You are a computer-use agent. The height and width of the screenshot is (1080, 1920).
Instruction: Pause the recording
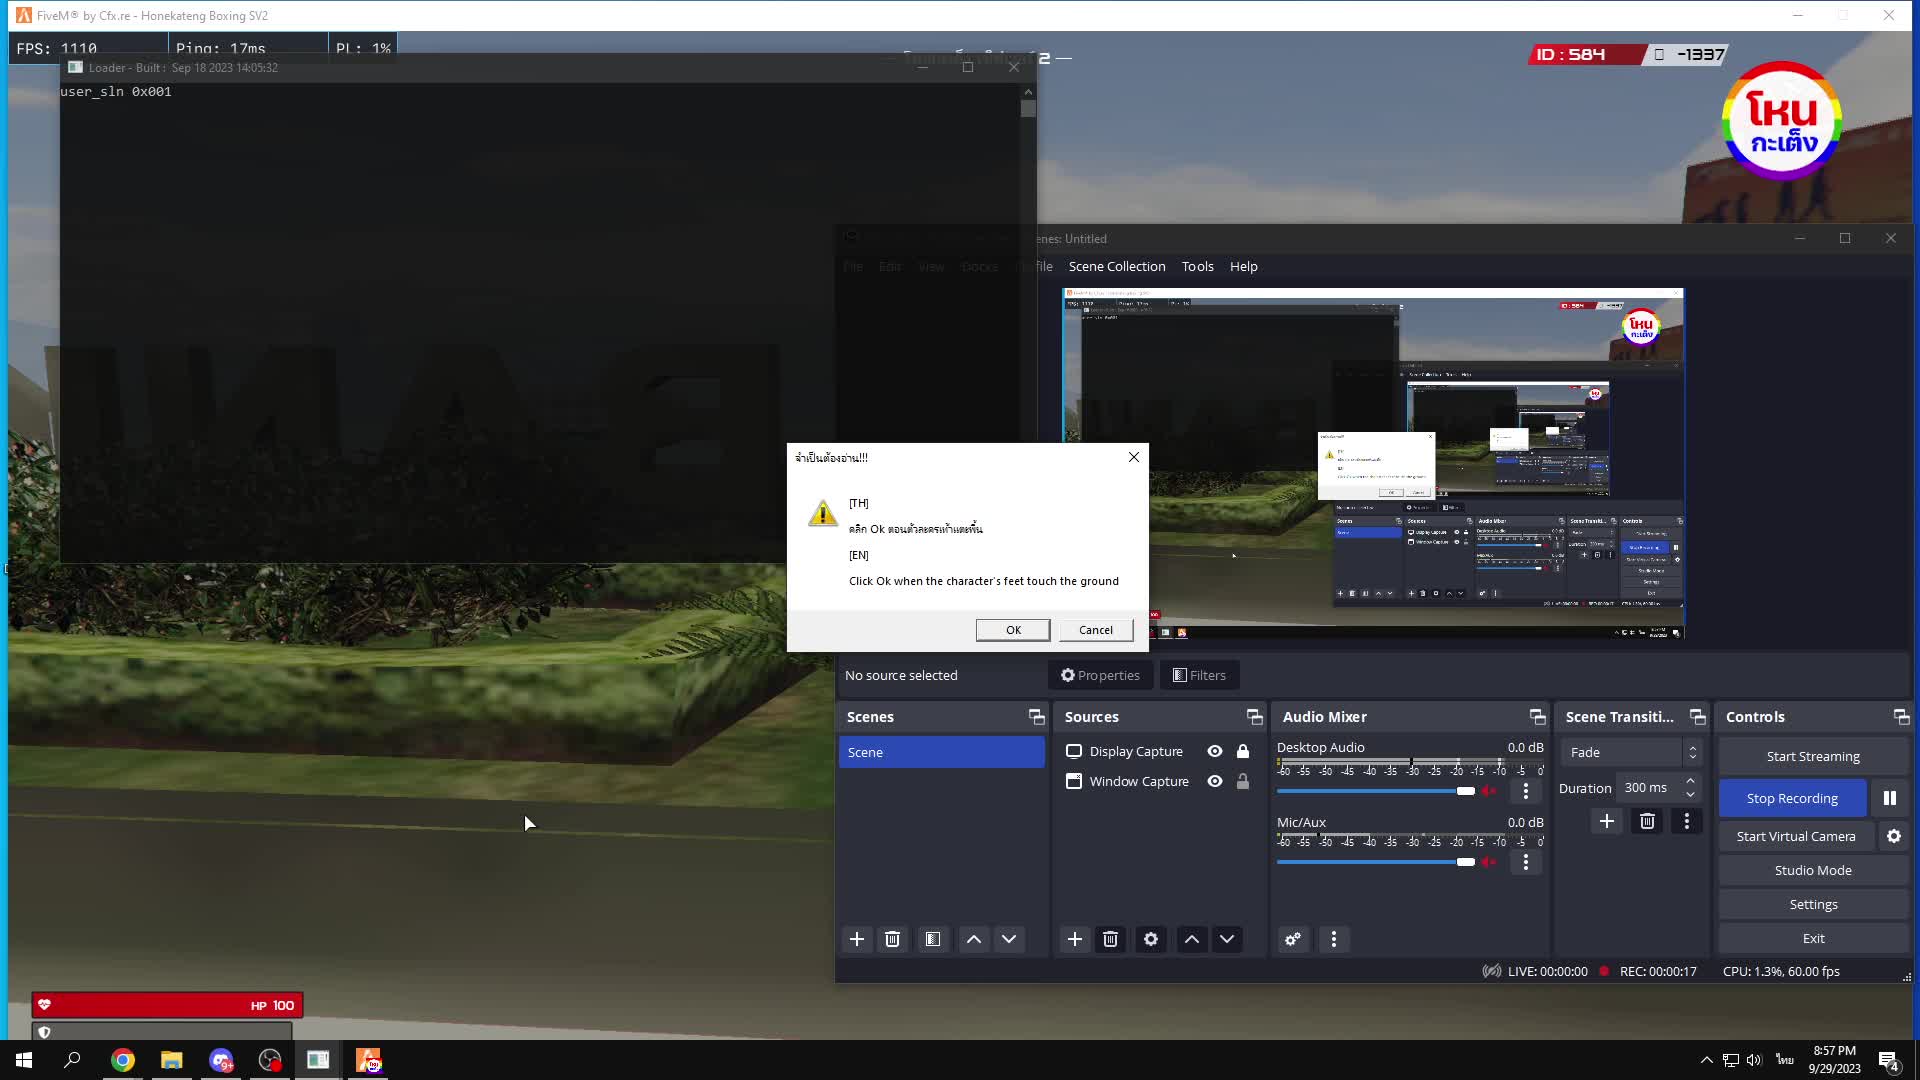tap(1889, 798)
